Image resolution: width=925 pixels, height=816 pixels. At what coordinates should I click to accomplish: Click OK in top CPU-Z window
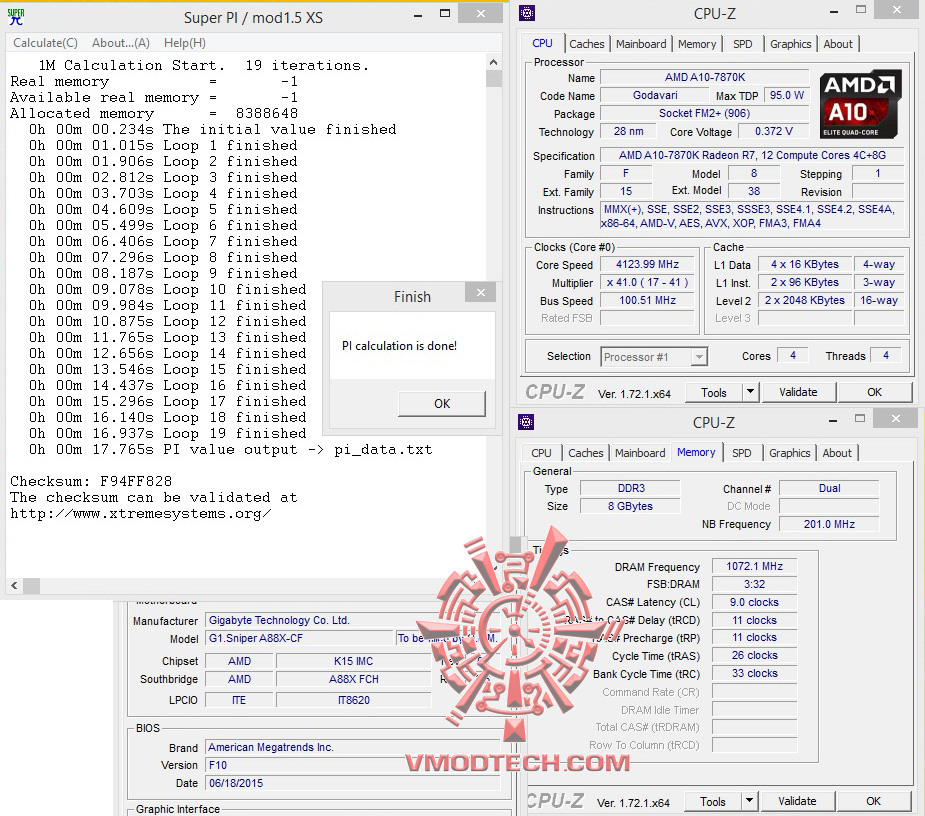(874, 392)
